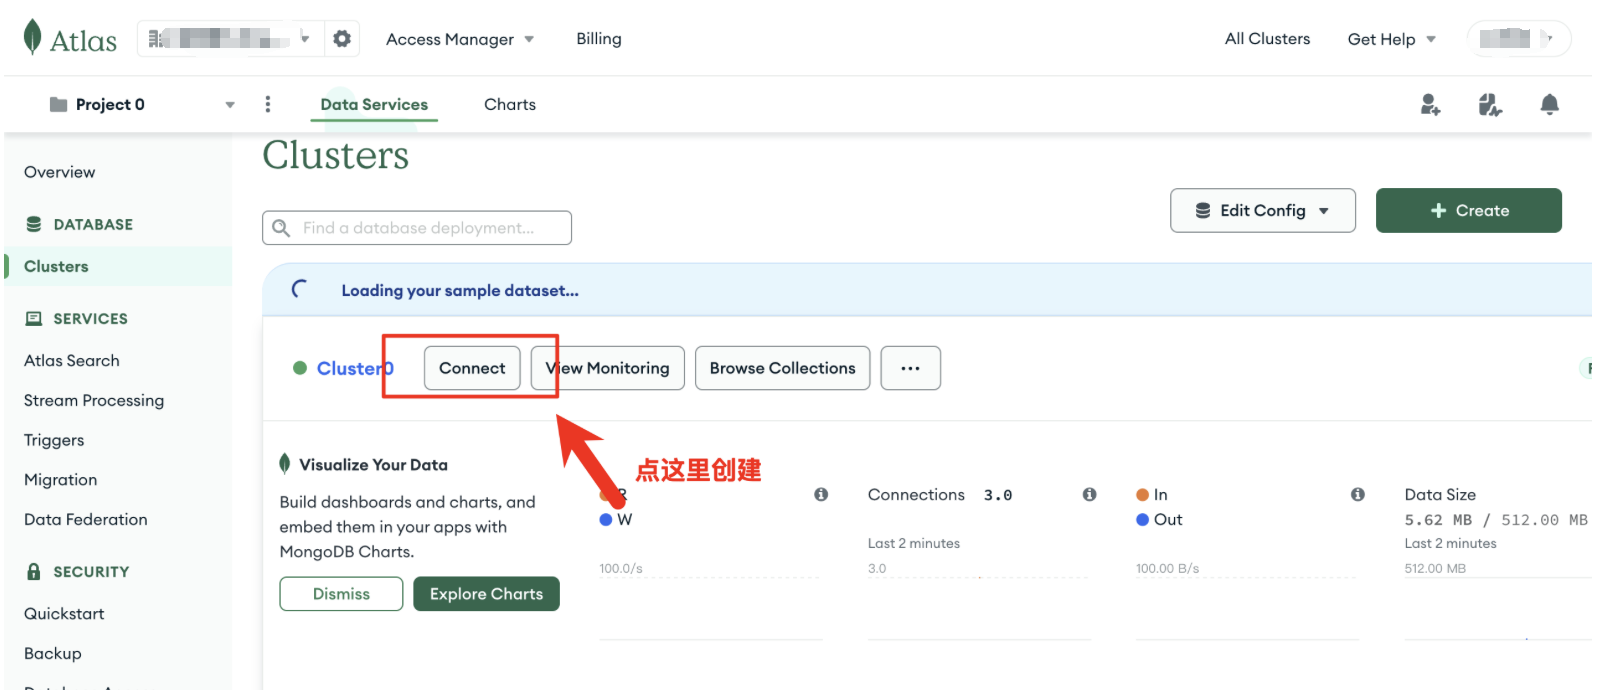The image size is (1600, 690).
Task: Click the DATABASE stack icon in sidebar
Action: pyautogui.click(x=34, y=224)
